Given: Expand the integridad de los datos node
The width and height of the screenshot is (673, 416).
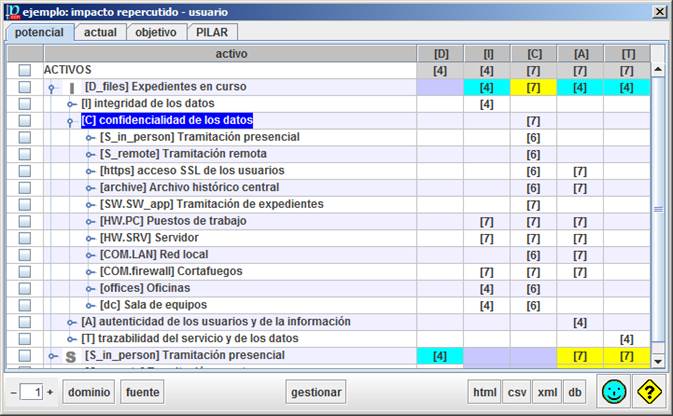Looking at the screenshot, I should pyautogui.click(x=71, y=104).
